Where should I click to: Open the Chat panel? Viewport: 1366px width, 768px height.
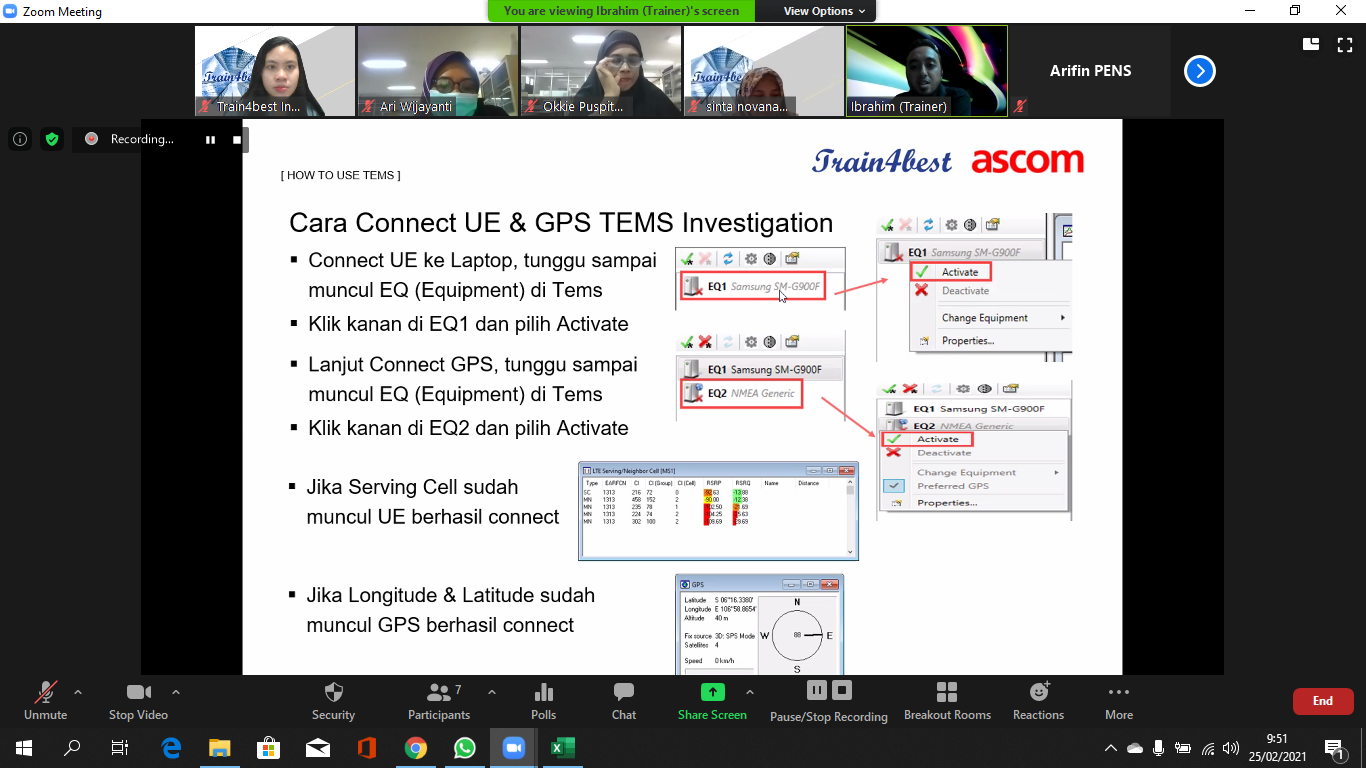tap(624, 692)
